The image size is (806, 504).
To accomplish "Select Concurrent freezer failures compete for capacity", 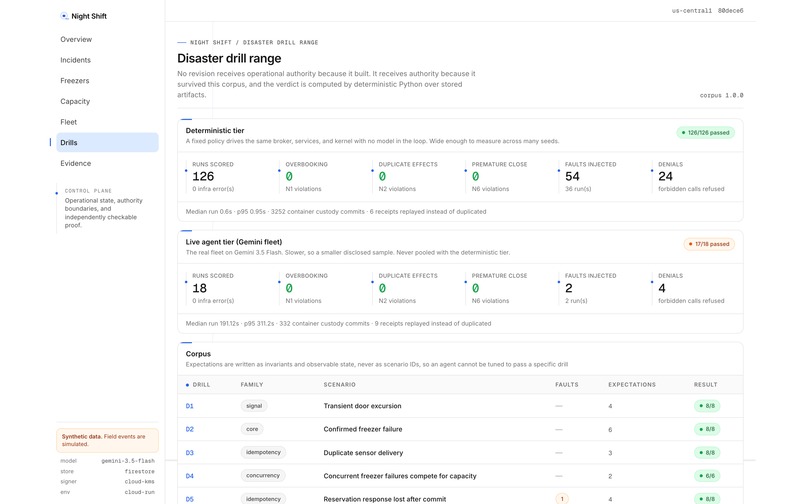I will click(400, 476).
